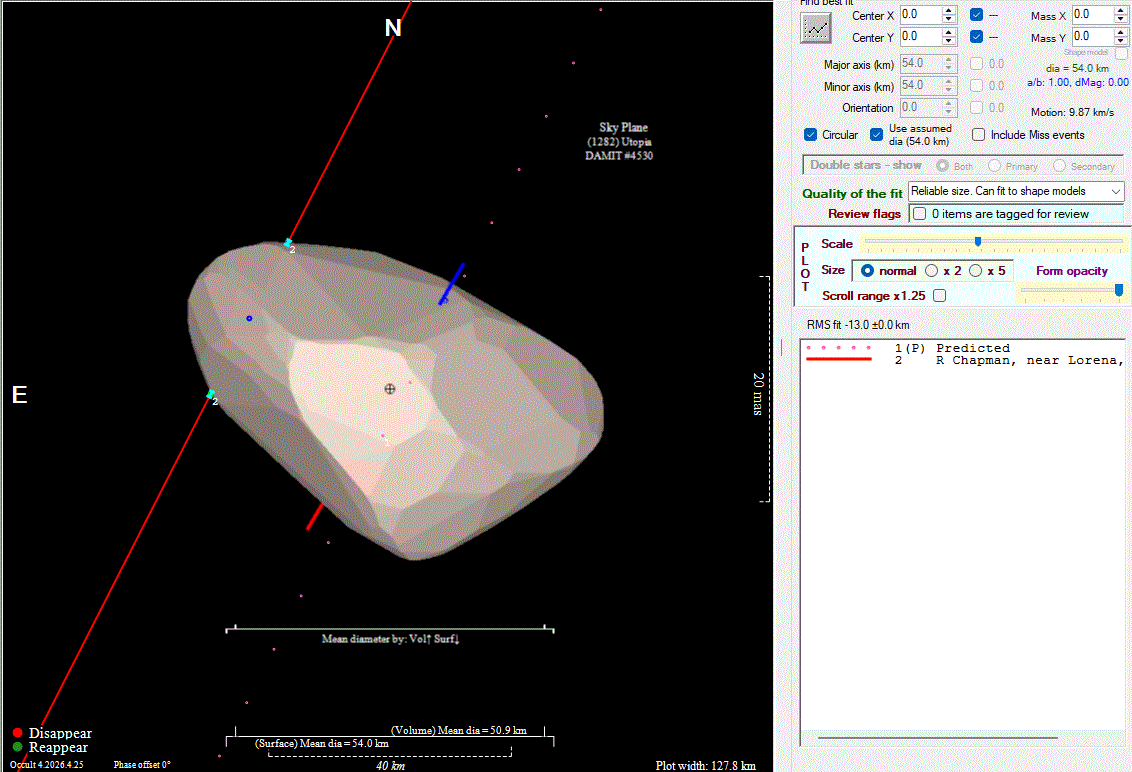This screenshot has height=772, width=1132.
Task: Enable the Scroll range x1.25 checkbox
Action: pos(939,295)
